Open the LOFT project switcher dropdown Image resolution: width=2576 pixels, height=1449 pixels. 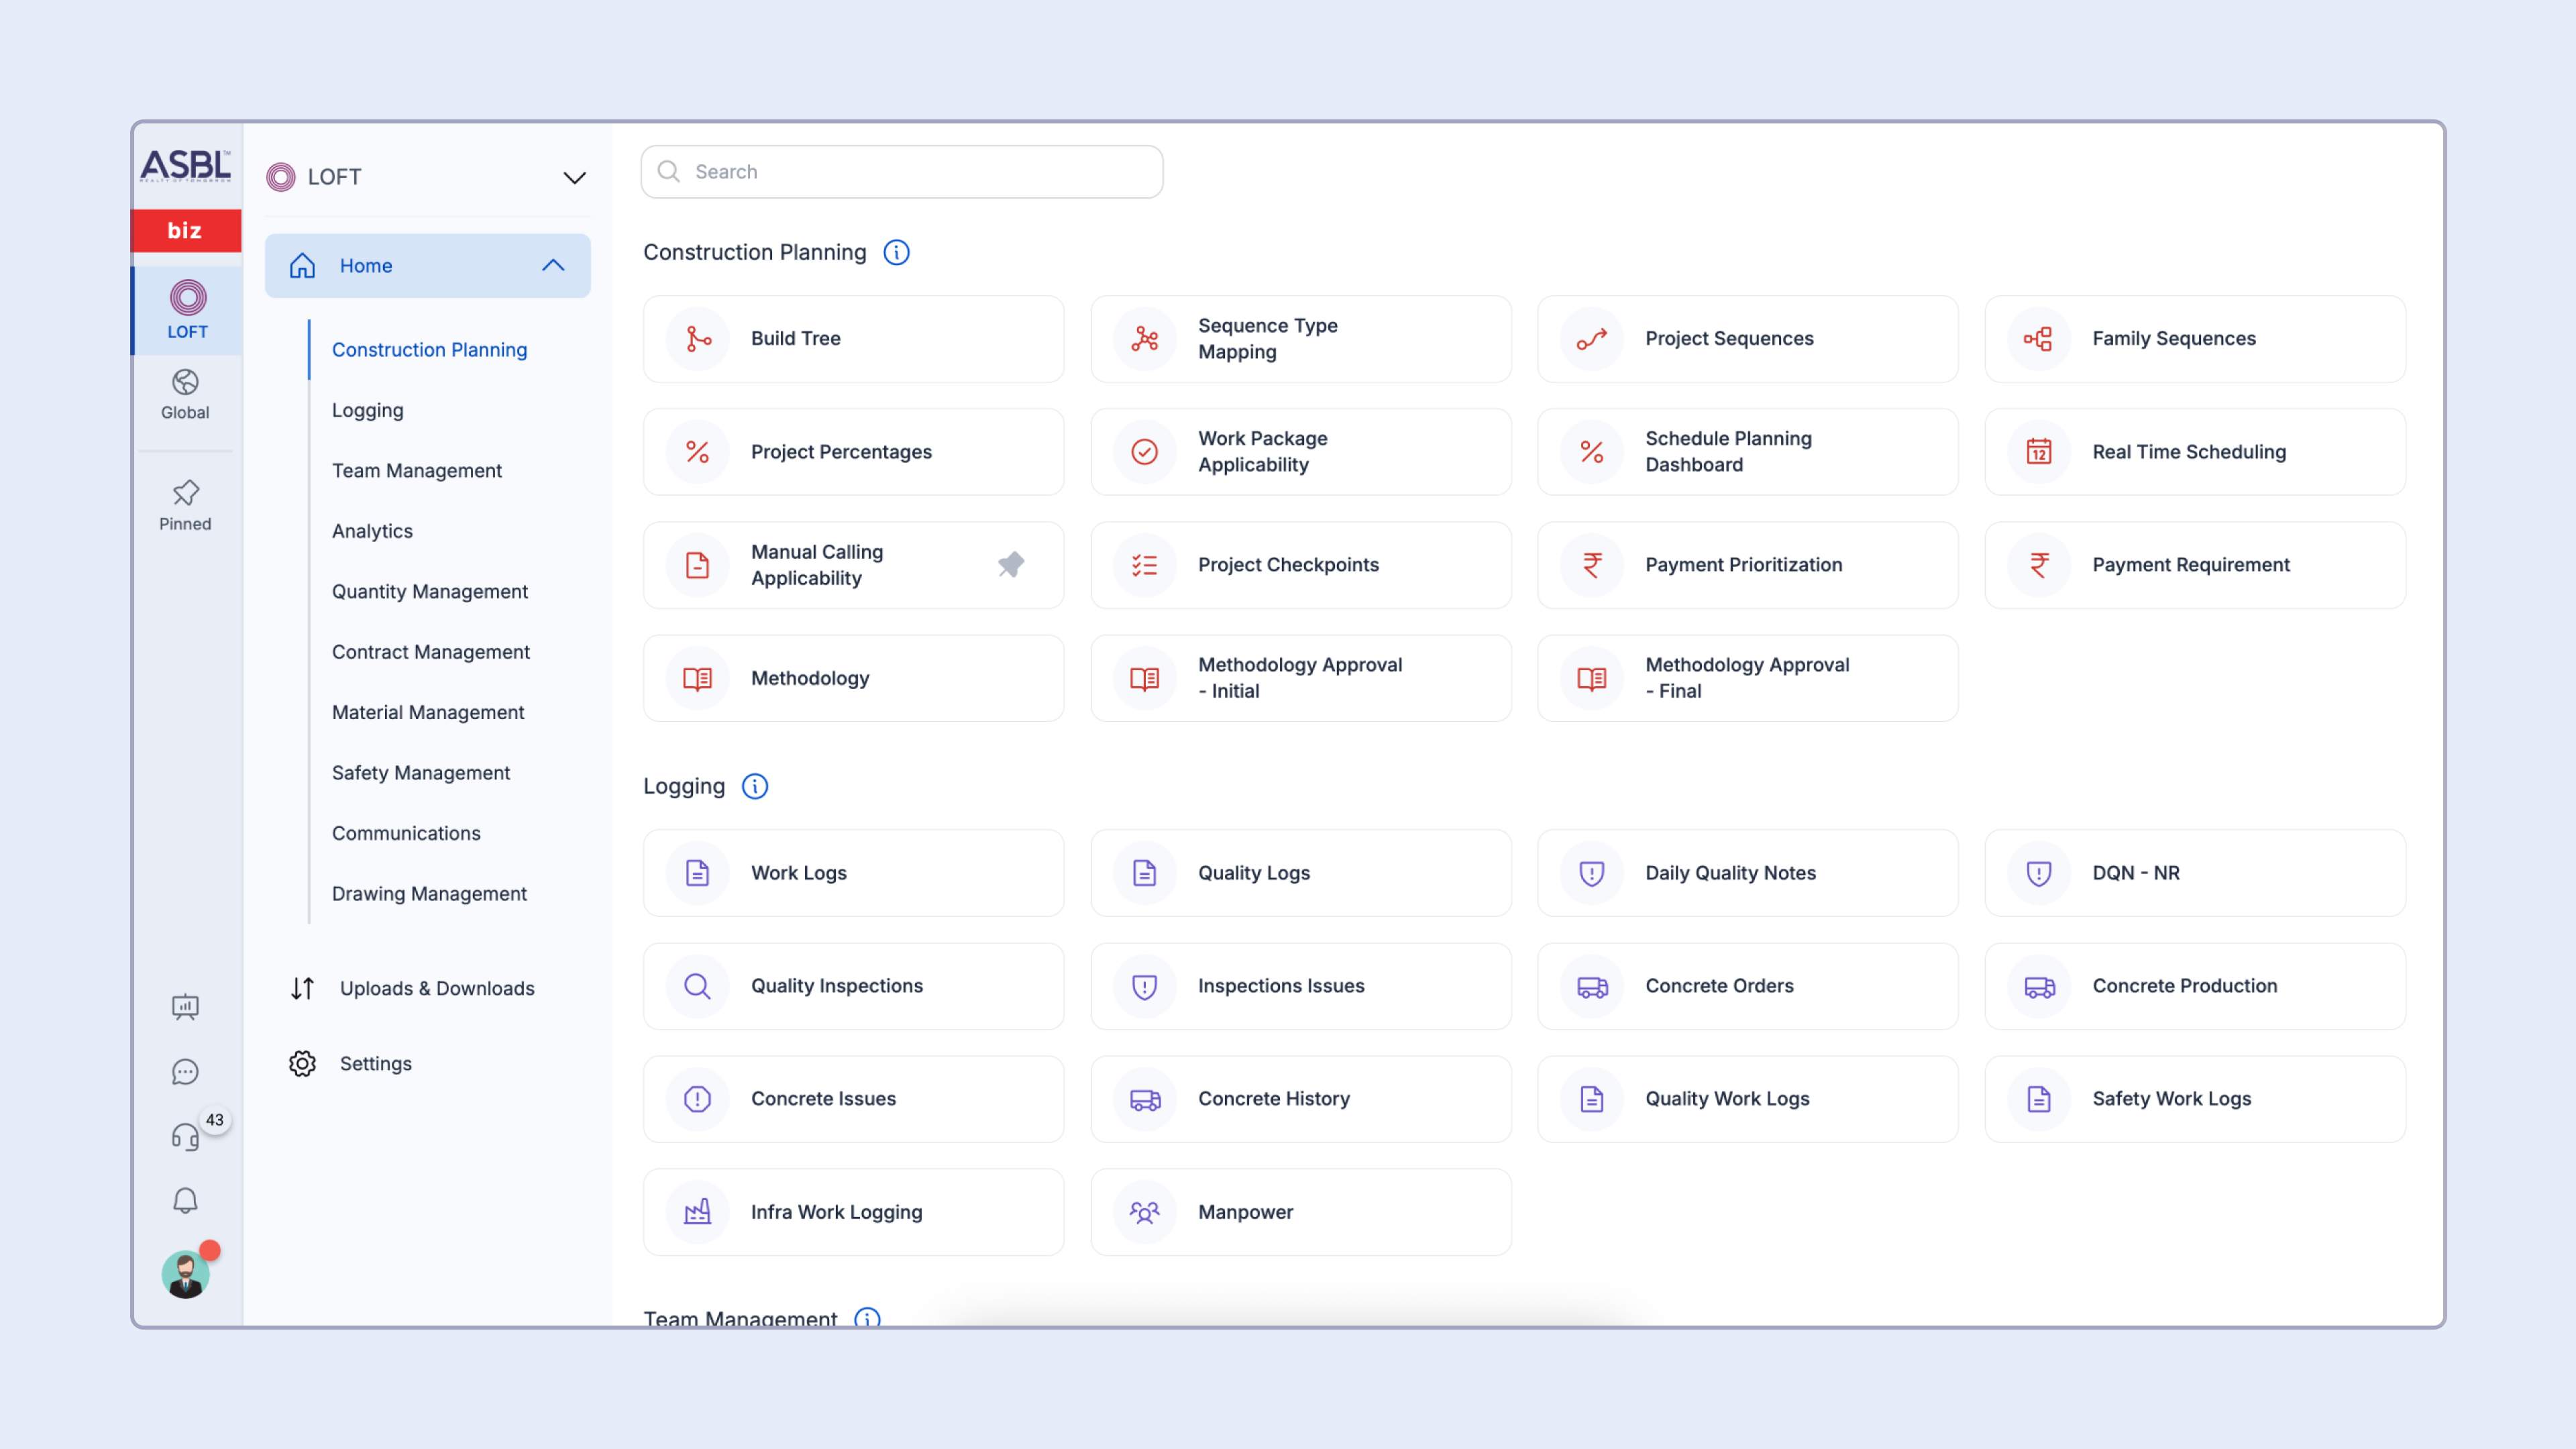[x=573, y=177]
